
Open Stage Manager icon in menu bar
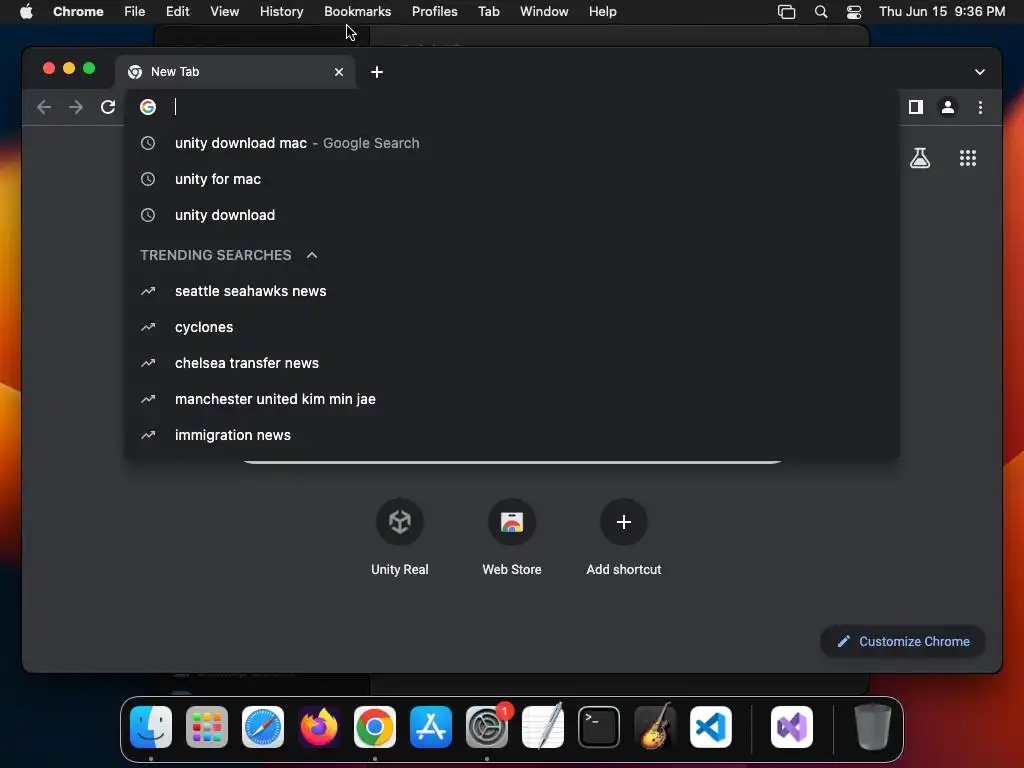click(x=786, y=12)
